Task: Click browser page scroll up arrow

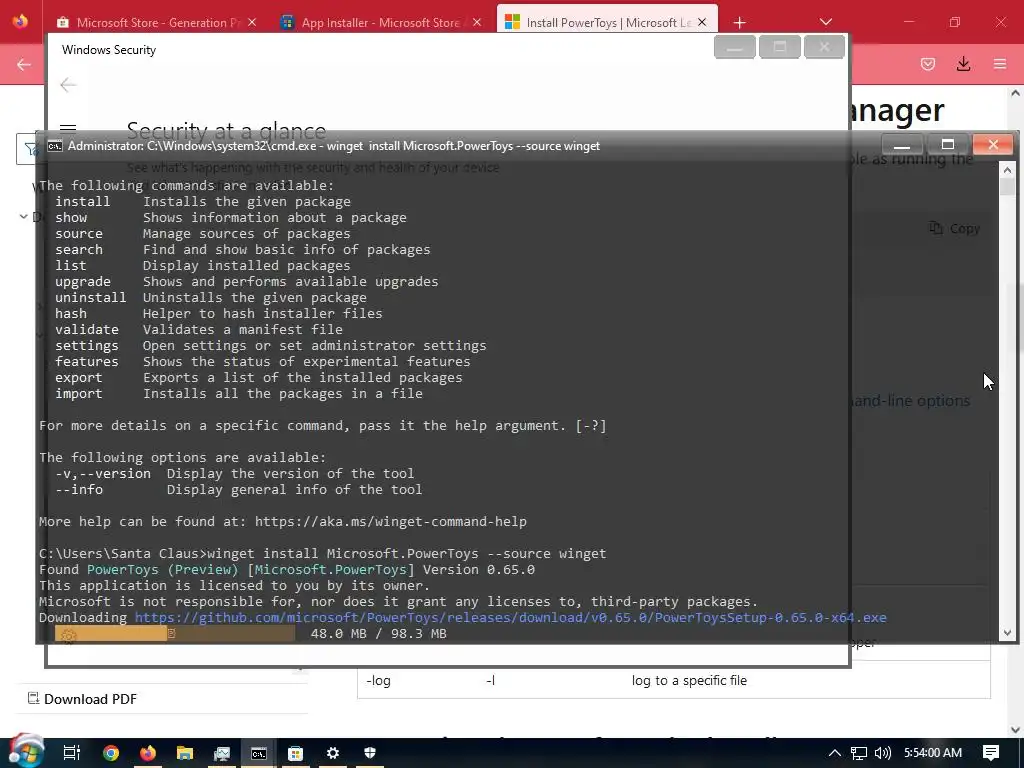Action: (1015, 93)
